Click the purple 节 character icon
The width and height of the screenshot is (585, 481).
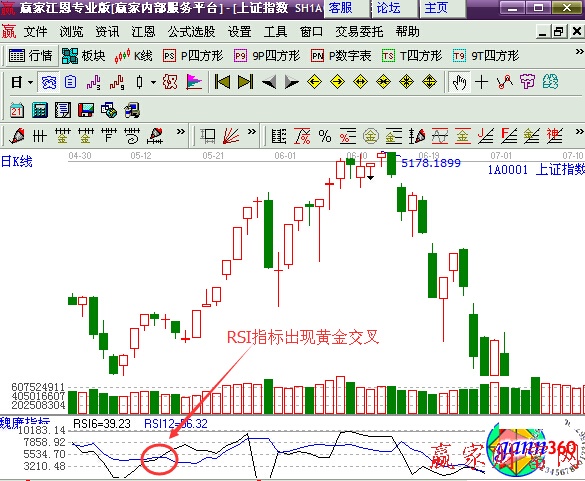527,82
